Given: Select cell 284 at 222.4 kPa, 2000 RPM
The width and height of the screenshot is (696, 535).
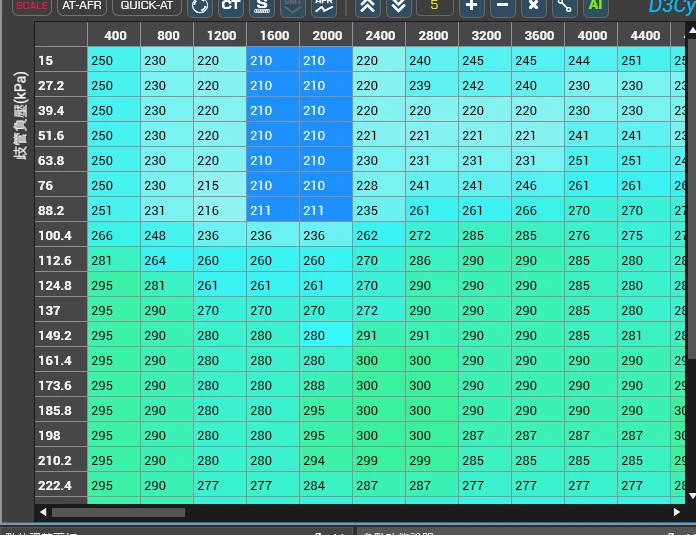Looking at the screenshot, I should click(326, 485).
